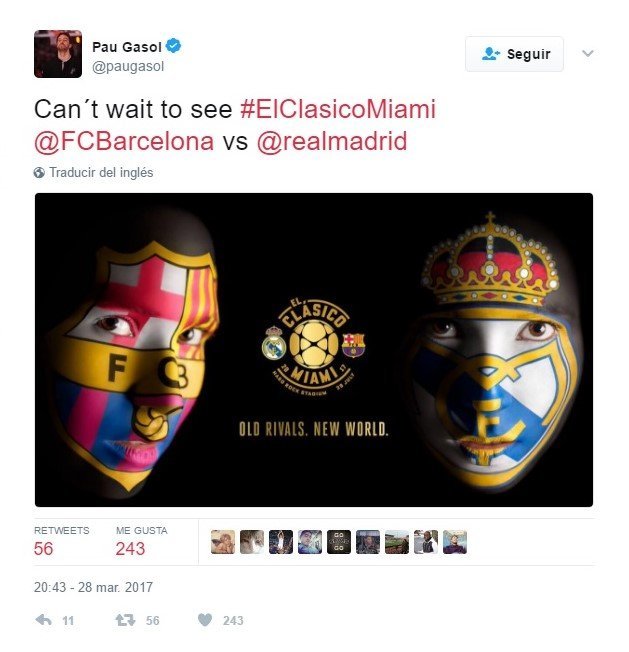Click Traducir del inglés
Screen dimensions: 629x652
pos(101,173)
